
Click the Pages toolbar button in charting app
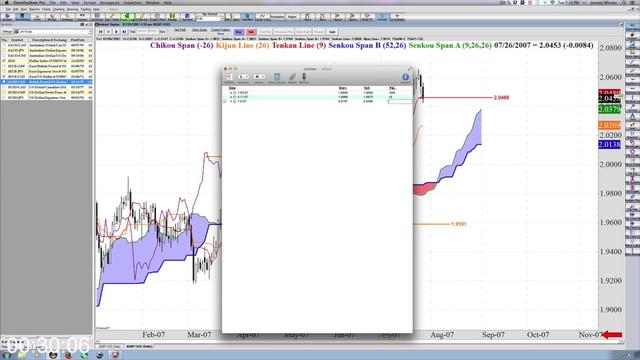[x=292, y=17]
